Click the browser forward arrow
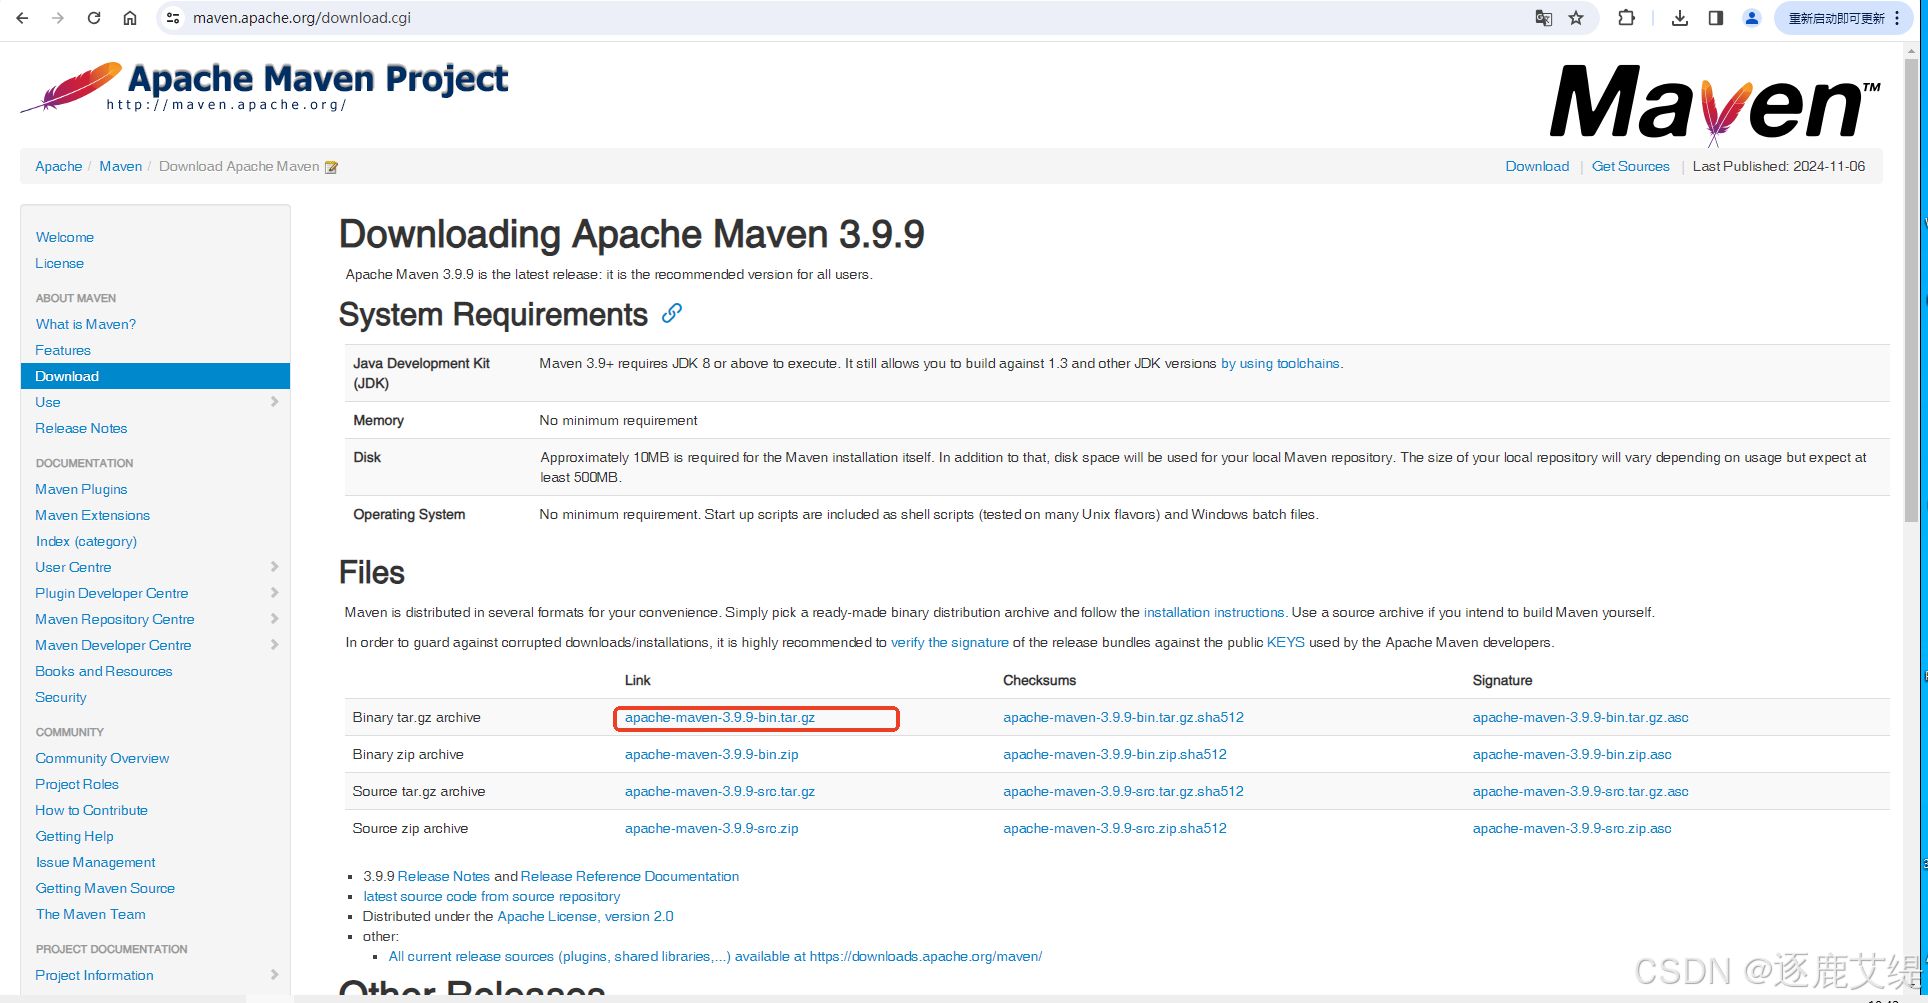This screenshot has width=1928, height=1003. click(58, 18)
